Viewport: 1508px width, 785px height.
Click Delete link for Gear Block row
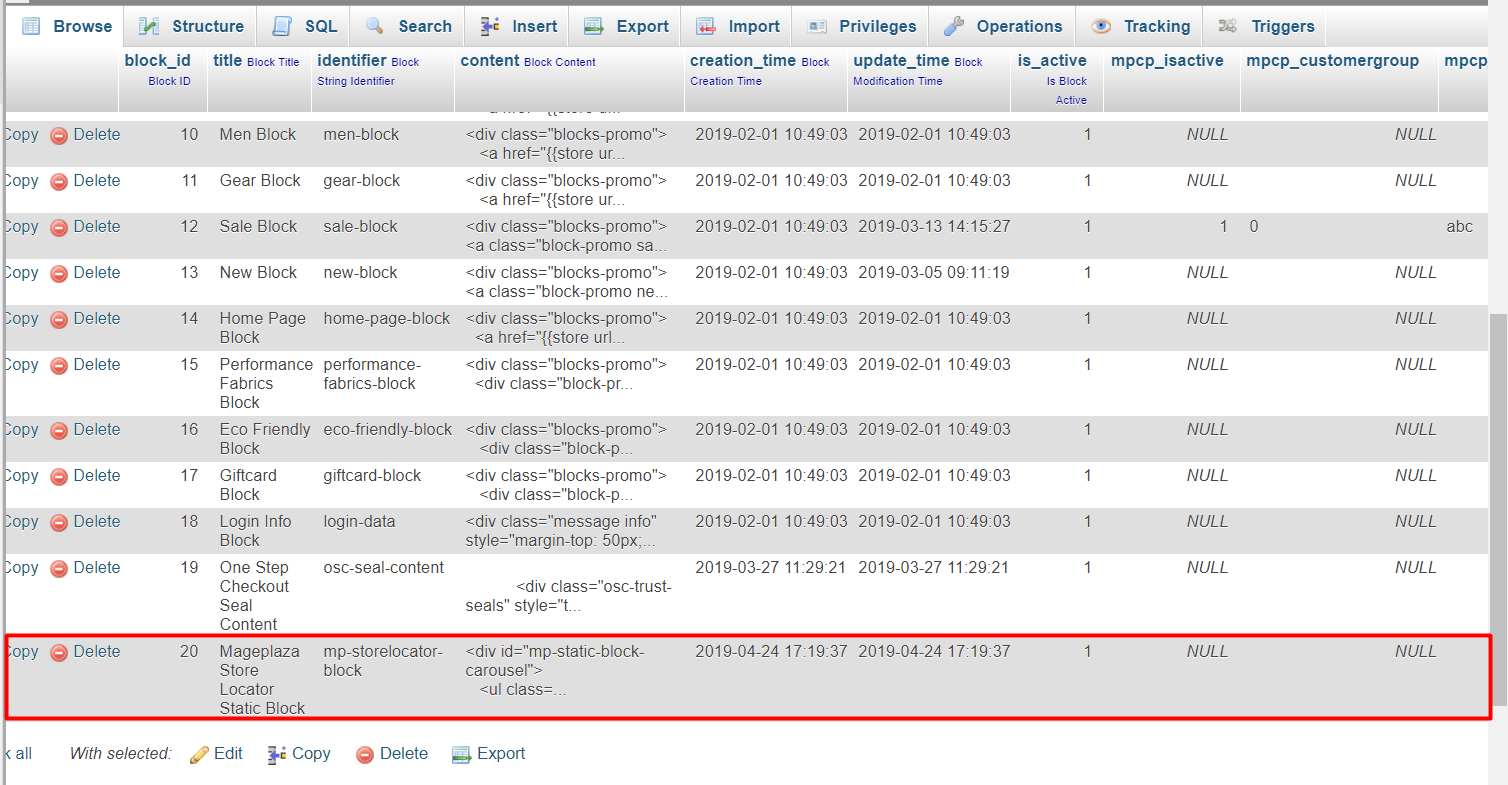point(96,181)
